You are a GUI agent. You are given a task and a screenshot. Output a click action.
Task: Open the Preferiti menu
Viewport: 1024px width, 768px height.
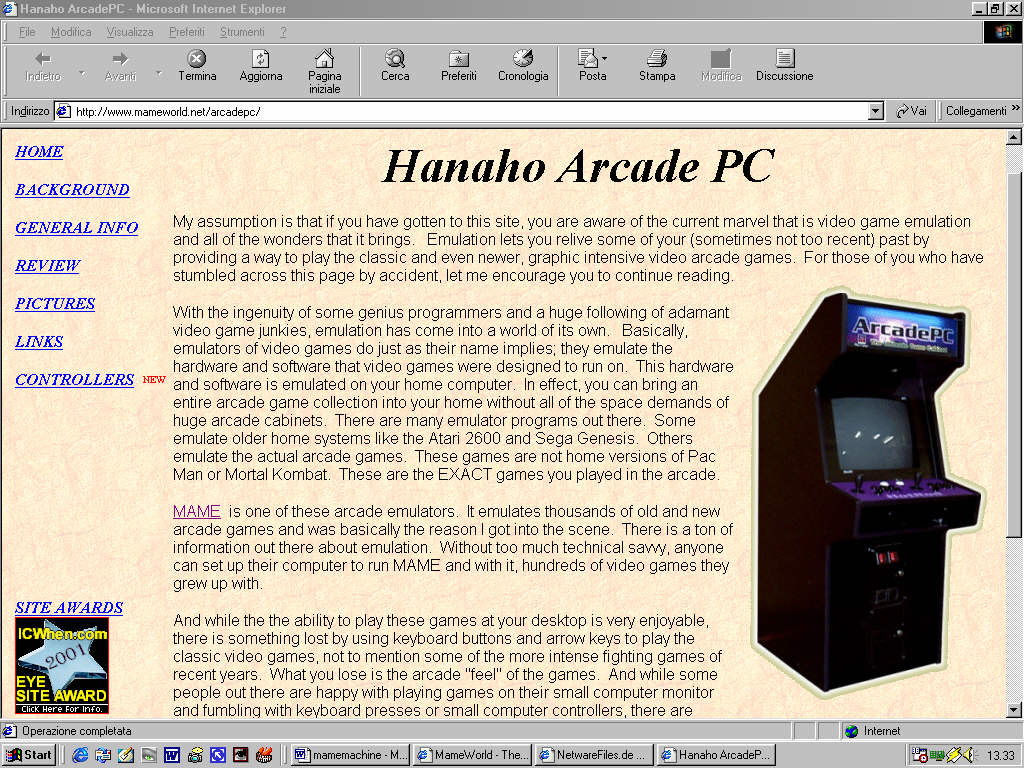(187, 32)
